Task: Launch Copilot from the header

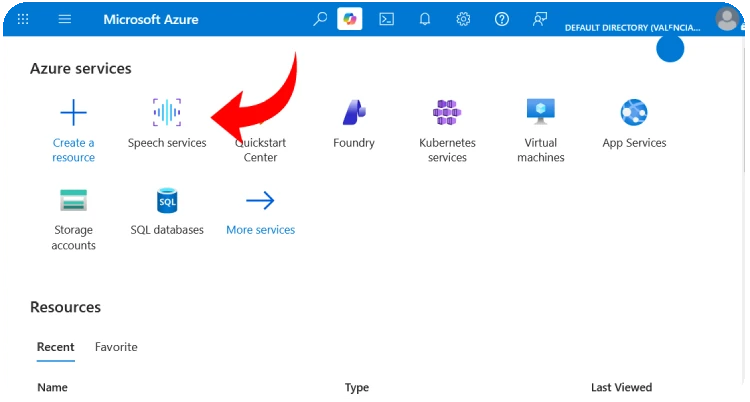Action: click(350, 19)
